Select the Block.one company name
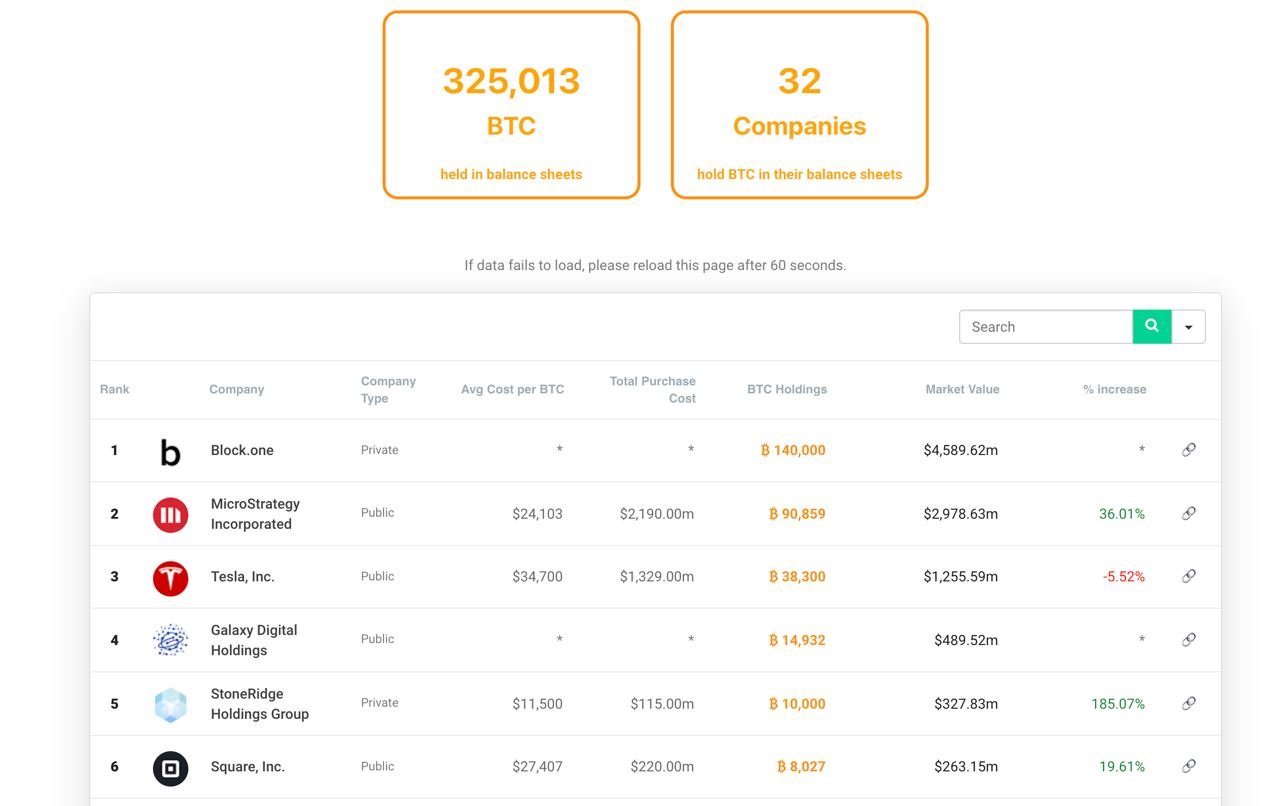Image resolution: width=1280 pixels, height=806 pixels. tap(242, 450)
